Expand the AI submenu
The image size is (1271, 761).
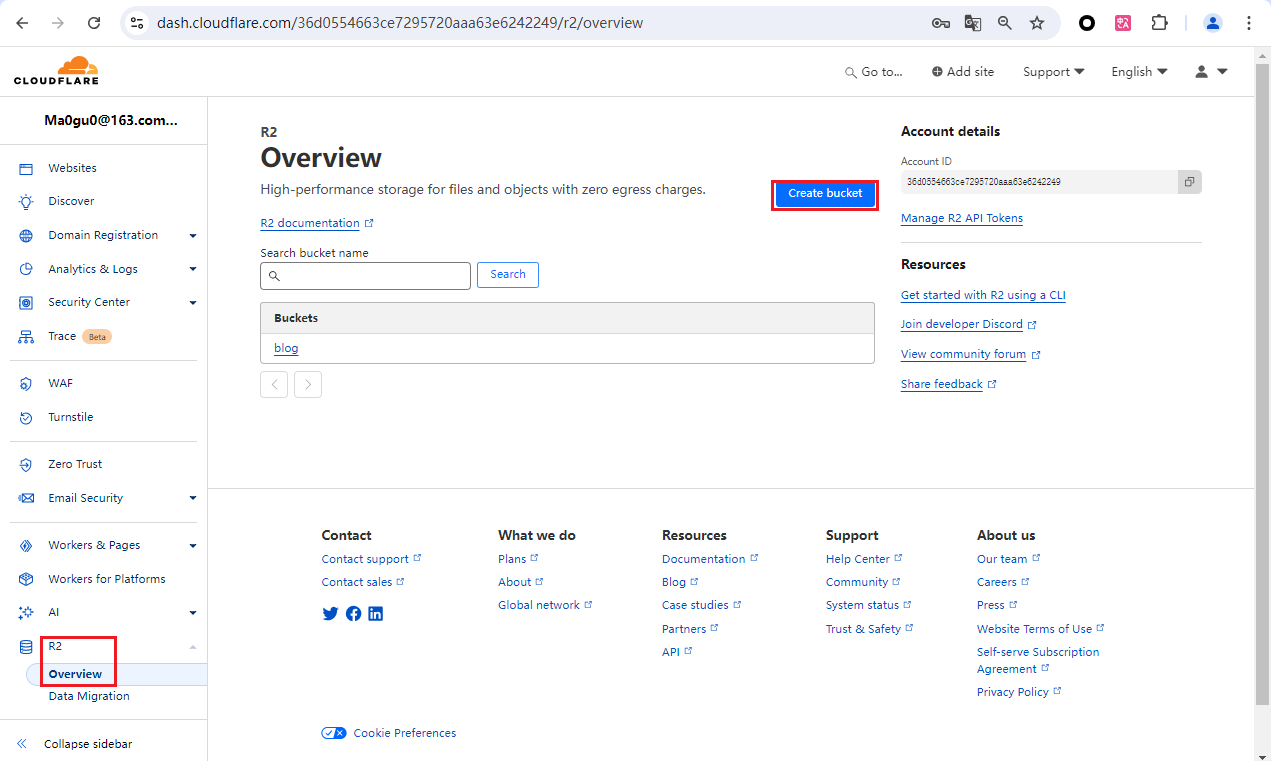pyautogui.click(x=193, y=613)
